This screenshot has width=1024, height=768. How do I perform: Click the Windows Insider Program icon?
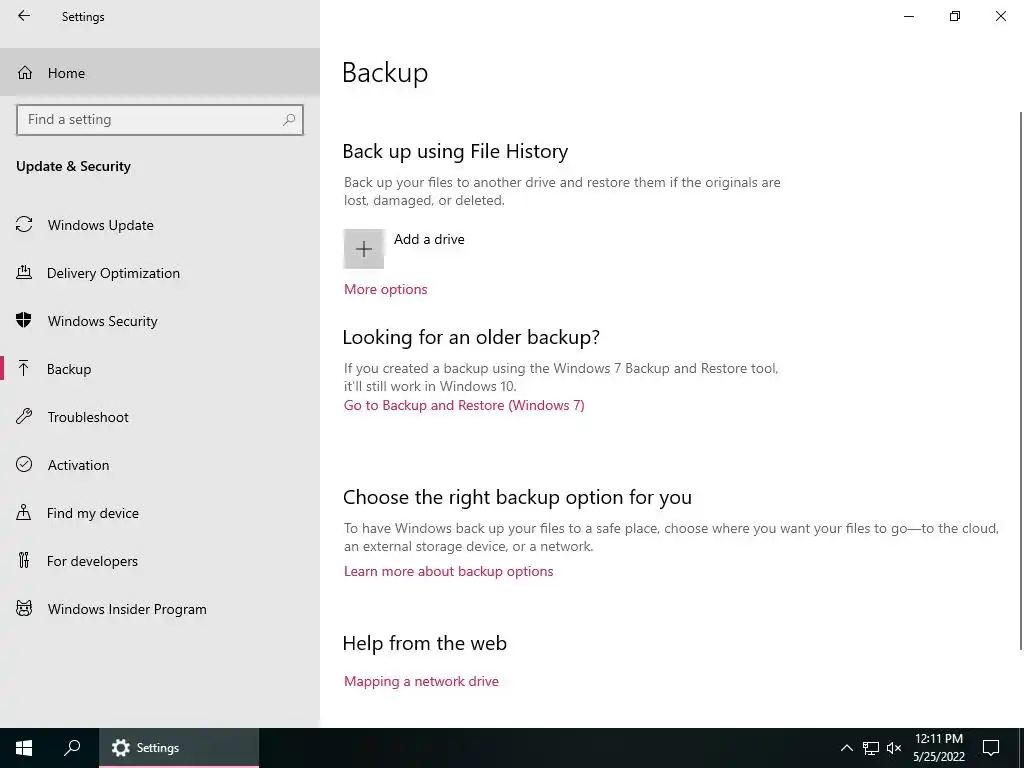(x=24, y=609)
